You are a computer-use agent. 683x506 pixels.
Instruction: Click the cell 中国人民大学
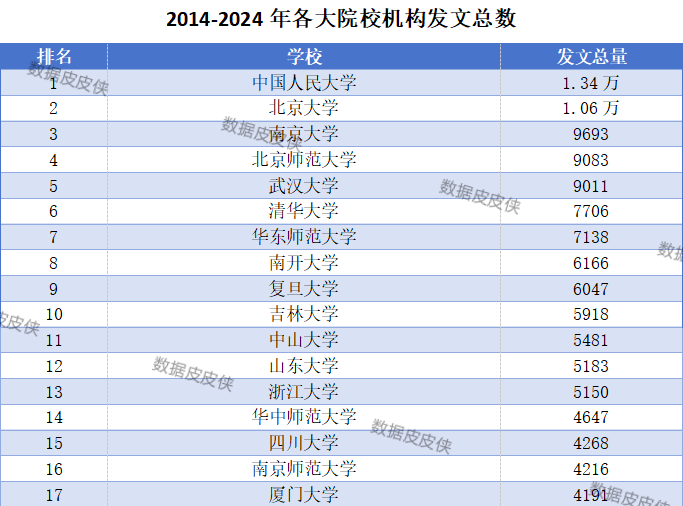[x=304, y=83]
